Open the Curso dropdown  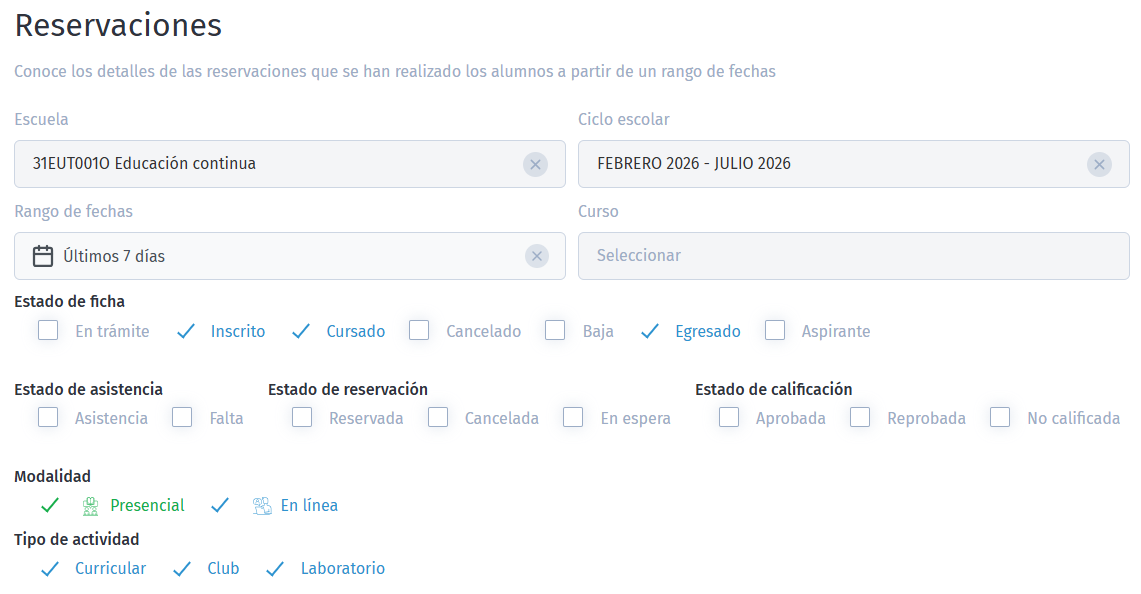click(x=853, y=256)
